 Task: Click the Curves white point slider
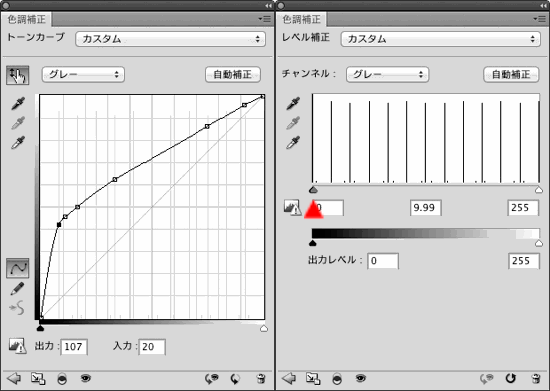coord(264,328)
